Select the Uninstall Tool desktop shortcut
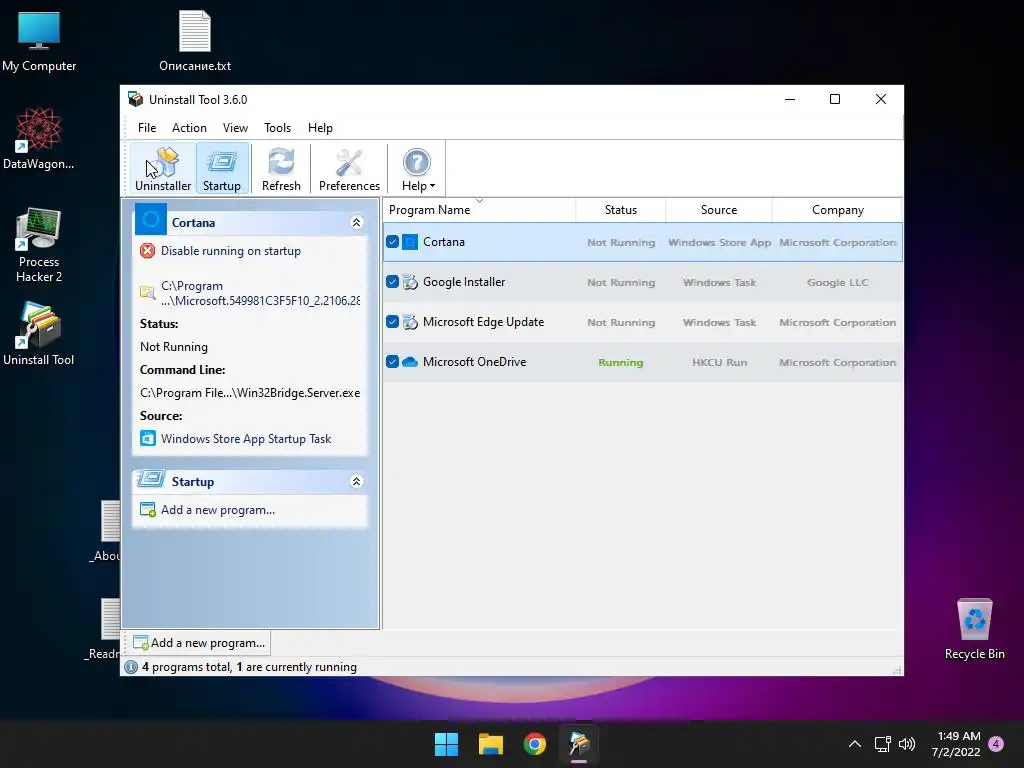Screen dimensions: 1024x768 pos(39,333)
